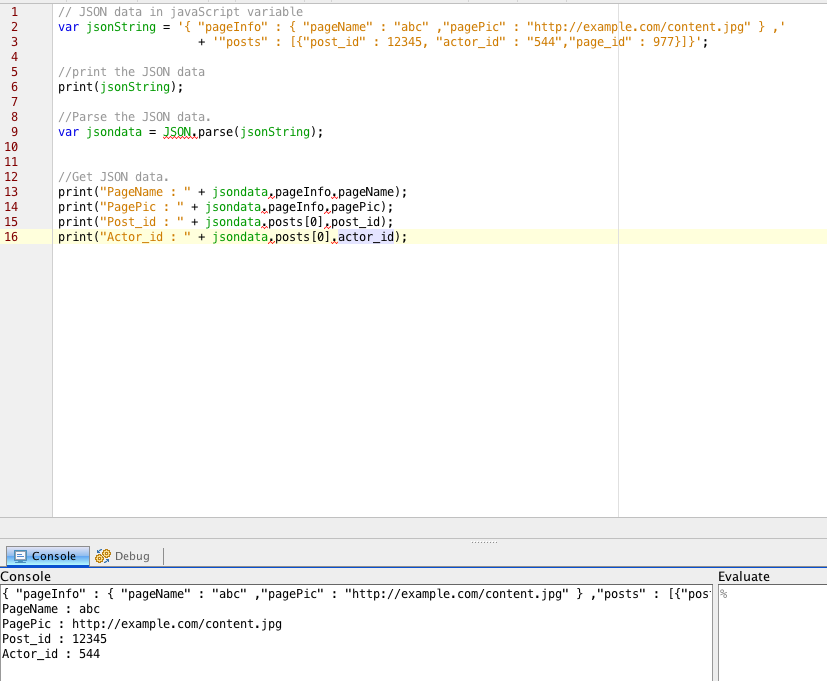Click the splitter handle dots above Console
This screenshot has height=681, width=827.
484,542
